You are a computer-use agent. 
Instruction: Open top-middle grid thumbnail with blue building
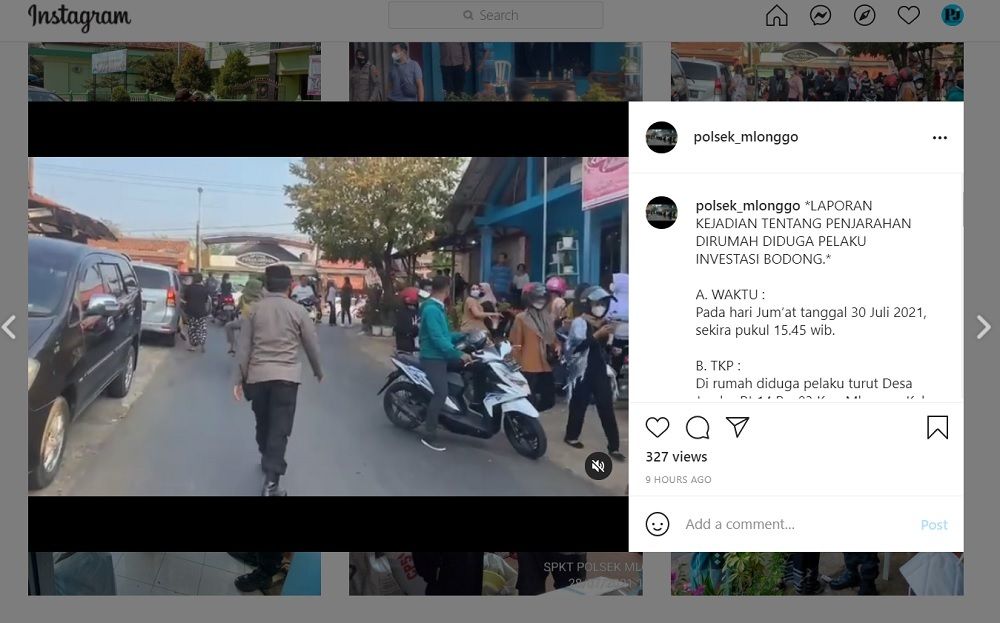tap(495, 71)
